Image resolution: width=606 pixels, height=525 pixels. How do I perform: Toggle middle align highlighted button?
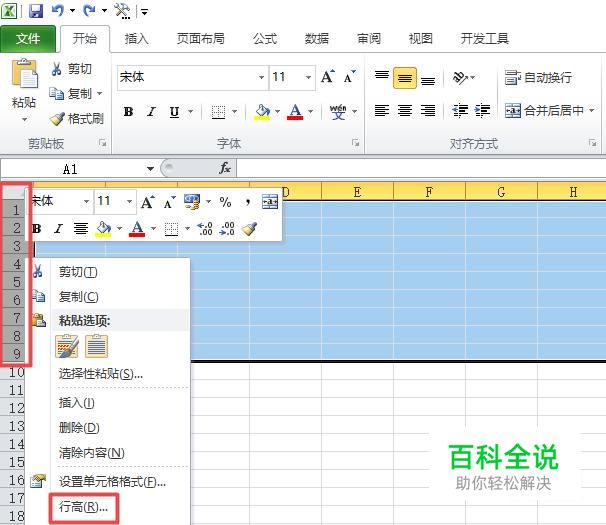(405, 78)
